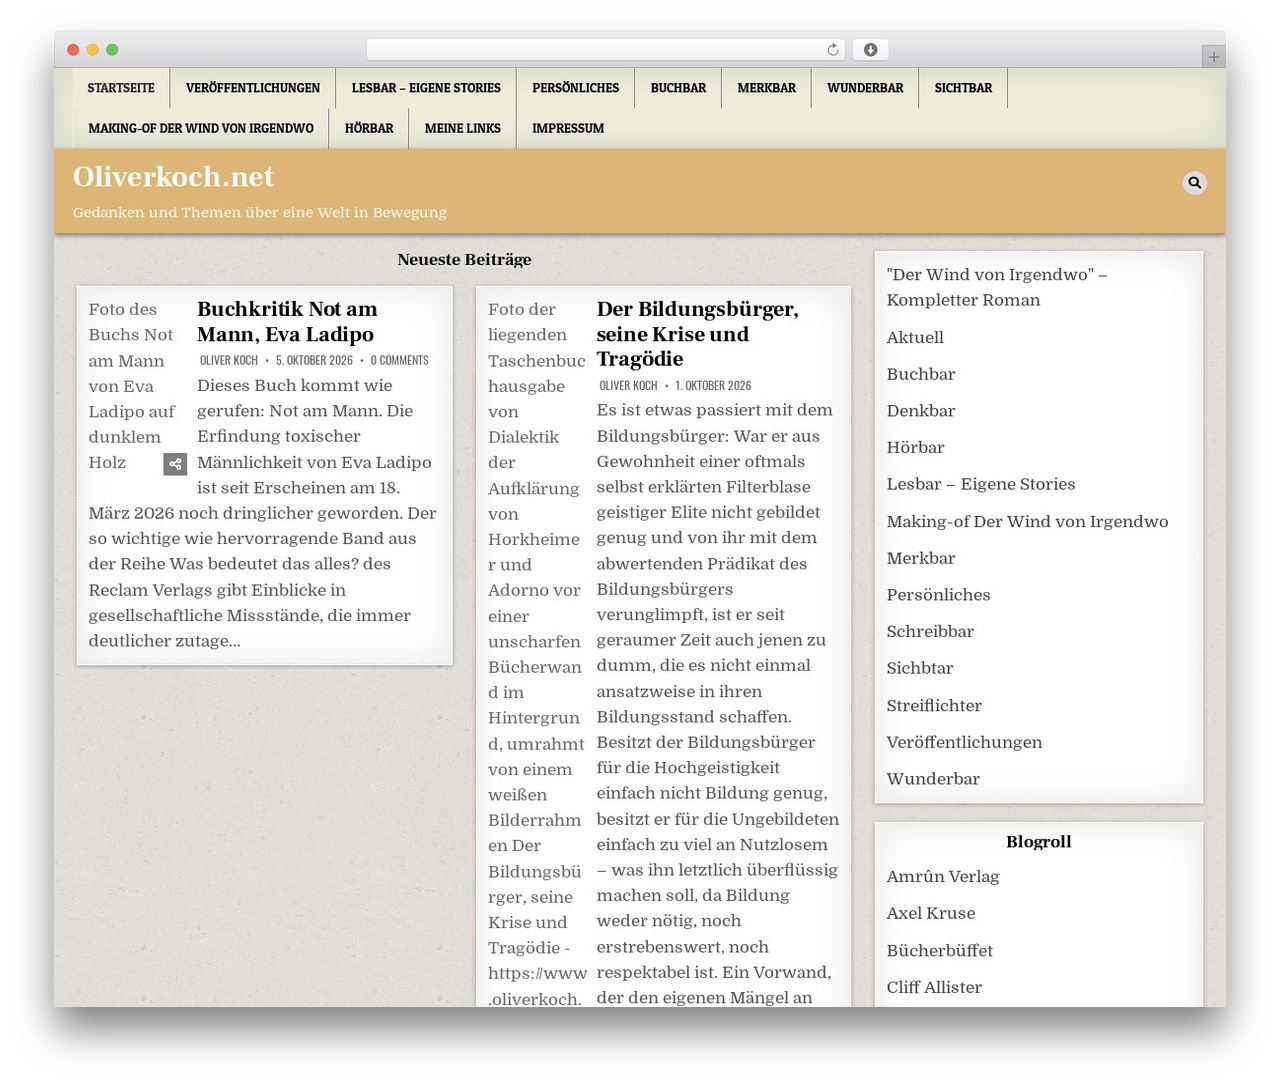Open the site search magnifier icon
The height and width of the screenshot is (1084, 1280).
click(1194, 183)
